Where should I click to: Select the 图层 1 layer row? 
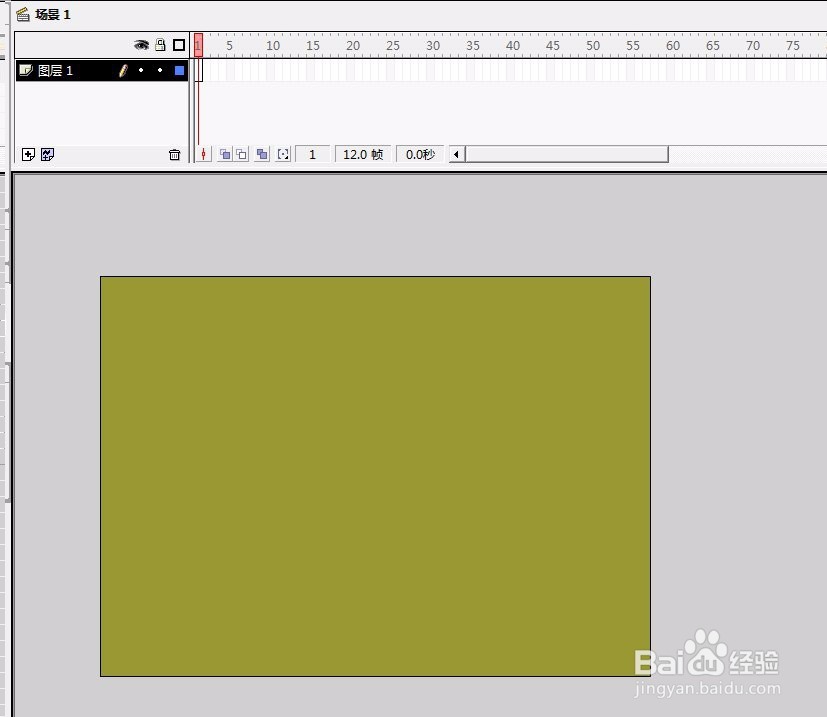coord(102,71)
